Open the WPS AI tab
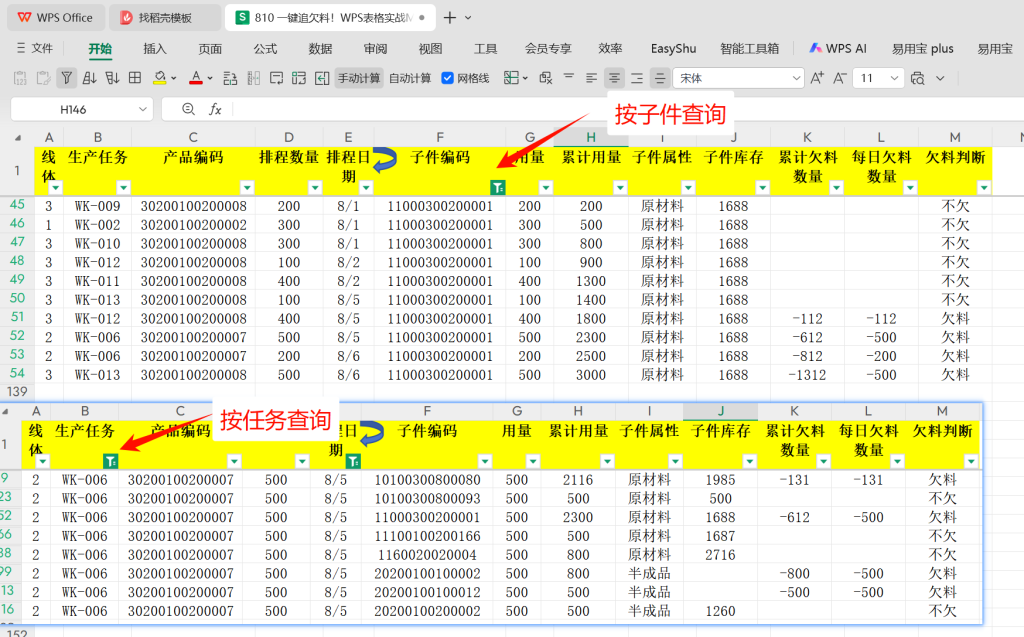Screen dimensions: 1024x637 (x=838, y=48)
